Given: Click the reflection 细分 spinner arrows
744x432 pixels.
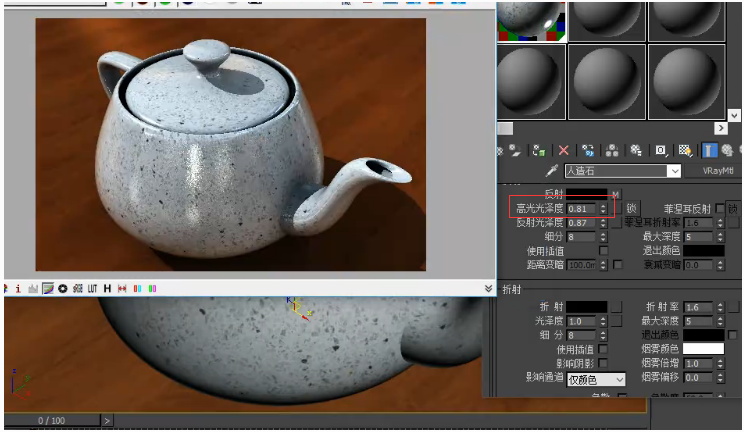Looking at the screenshot, I should click(x=603, y=236).
